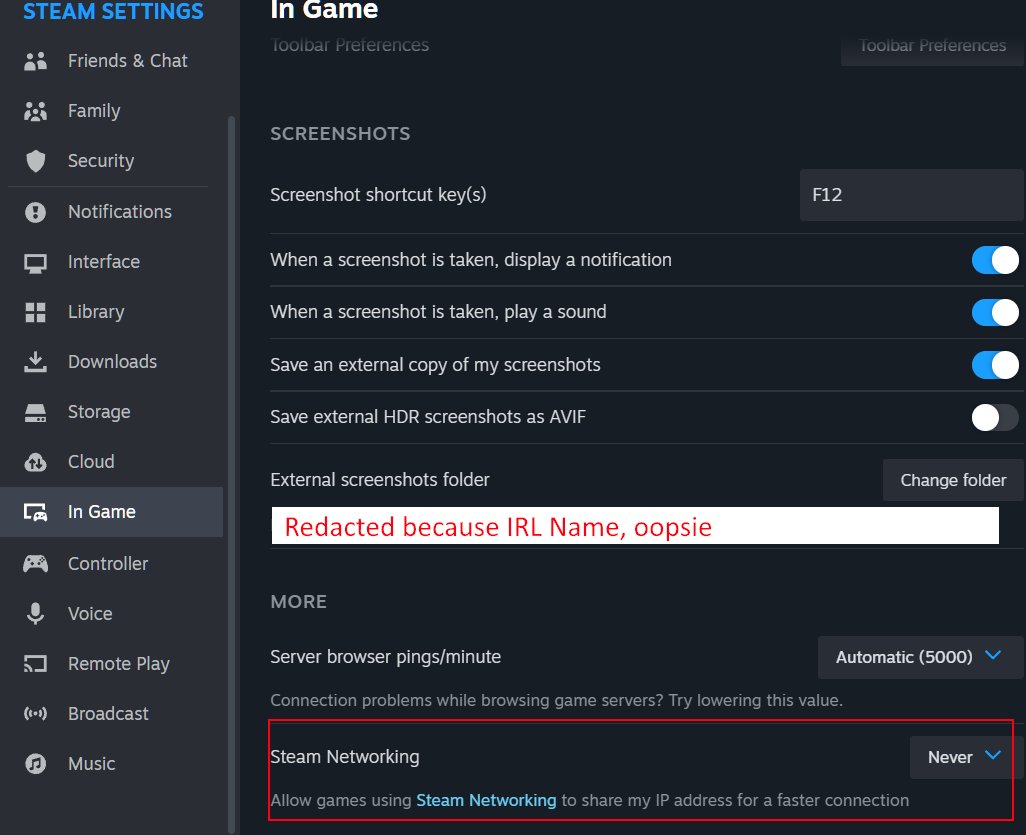This screenshot has height=835, width=1026.
Task: Go to Voice settings
Action: click(111, 614)
